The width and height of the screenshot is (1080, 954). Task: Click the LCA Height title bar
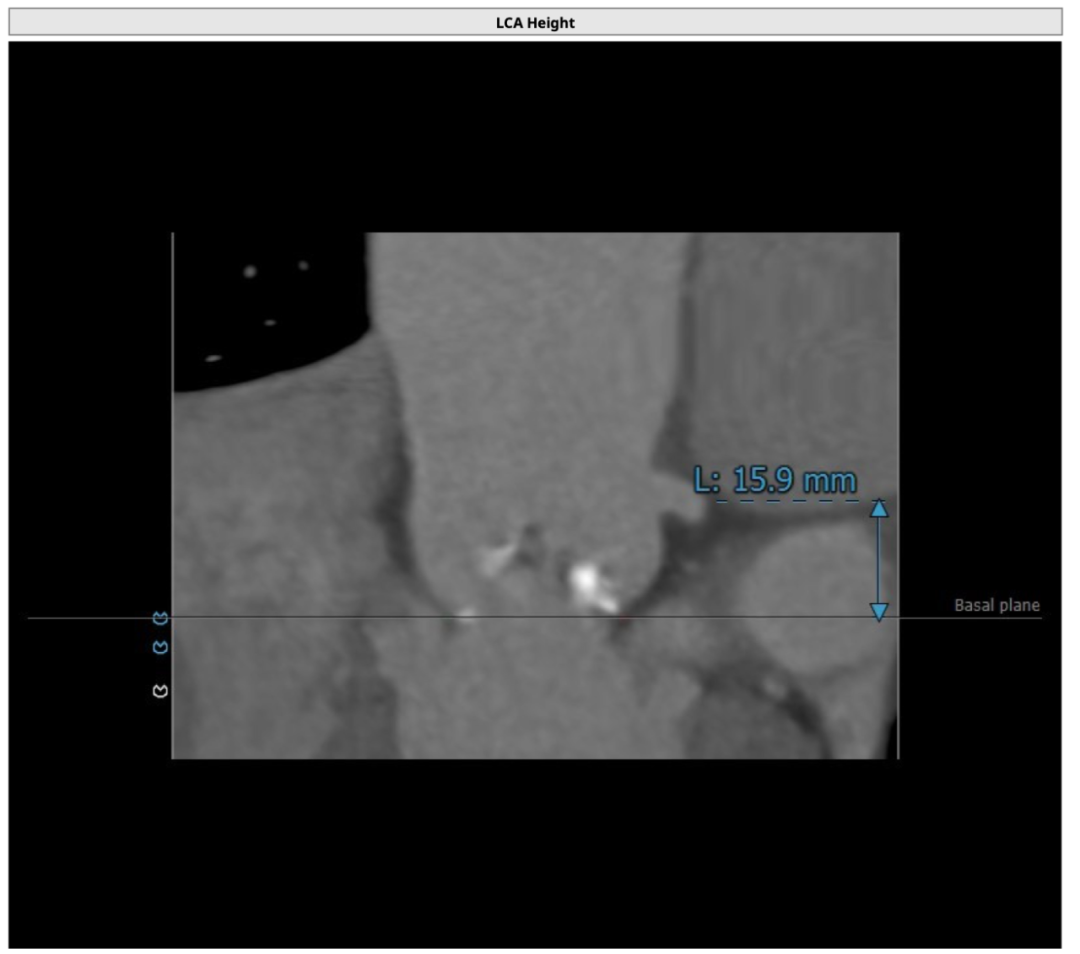tap(535, 22)
